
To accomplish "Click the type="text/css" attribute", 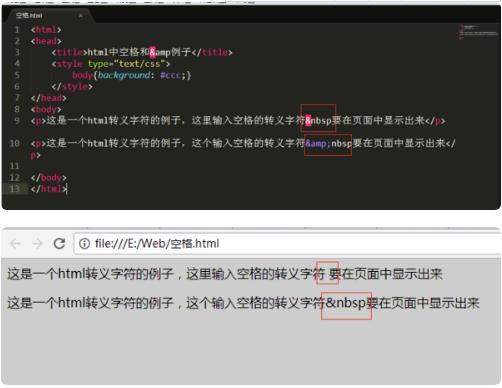I will pyautogui.click(x=126, y=64).
